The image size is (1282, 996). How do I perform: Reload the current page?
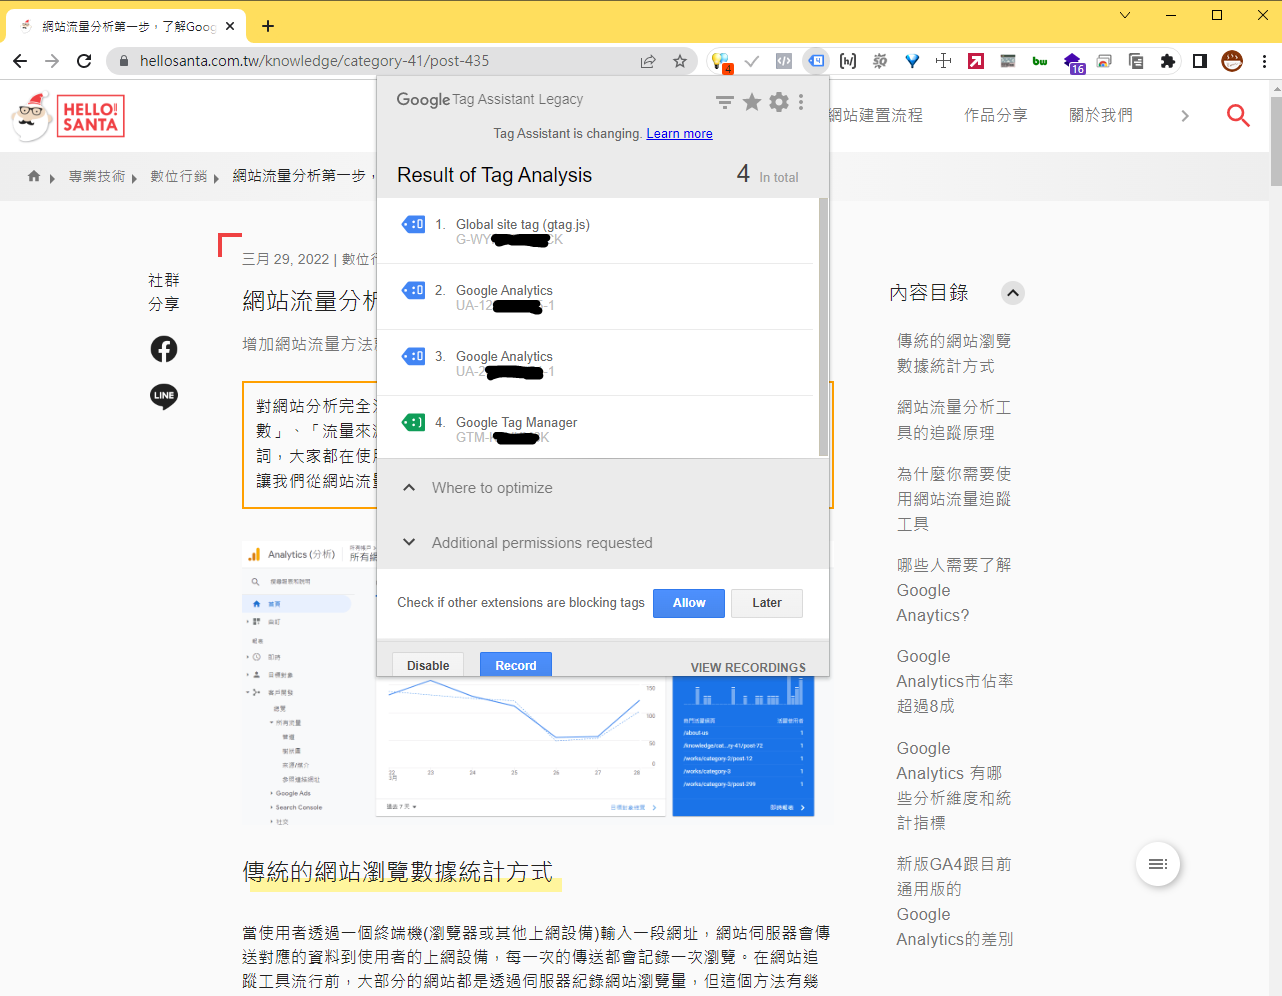[x=84, y=61]
